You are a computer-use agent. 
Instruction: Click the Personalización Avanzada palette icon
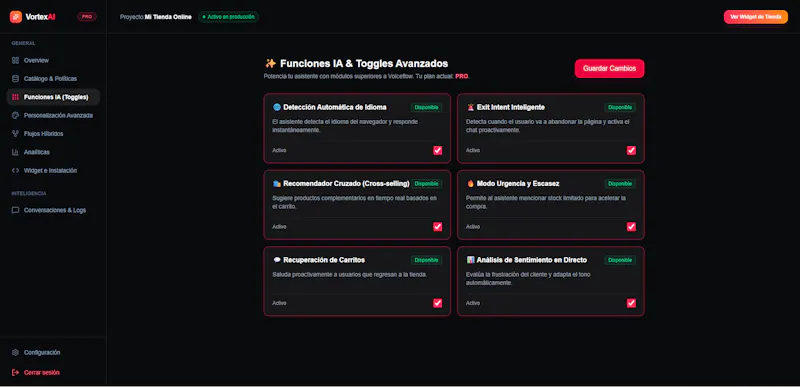(x=15, y=115)
